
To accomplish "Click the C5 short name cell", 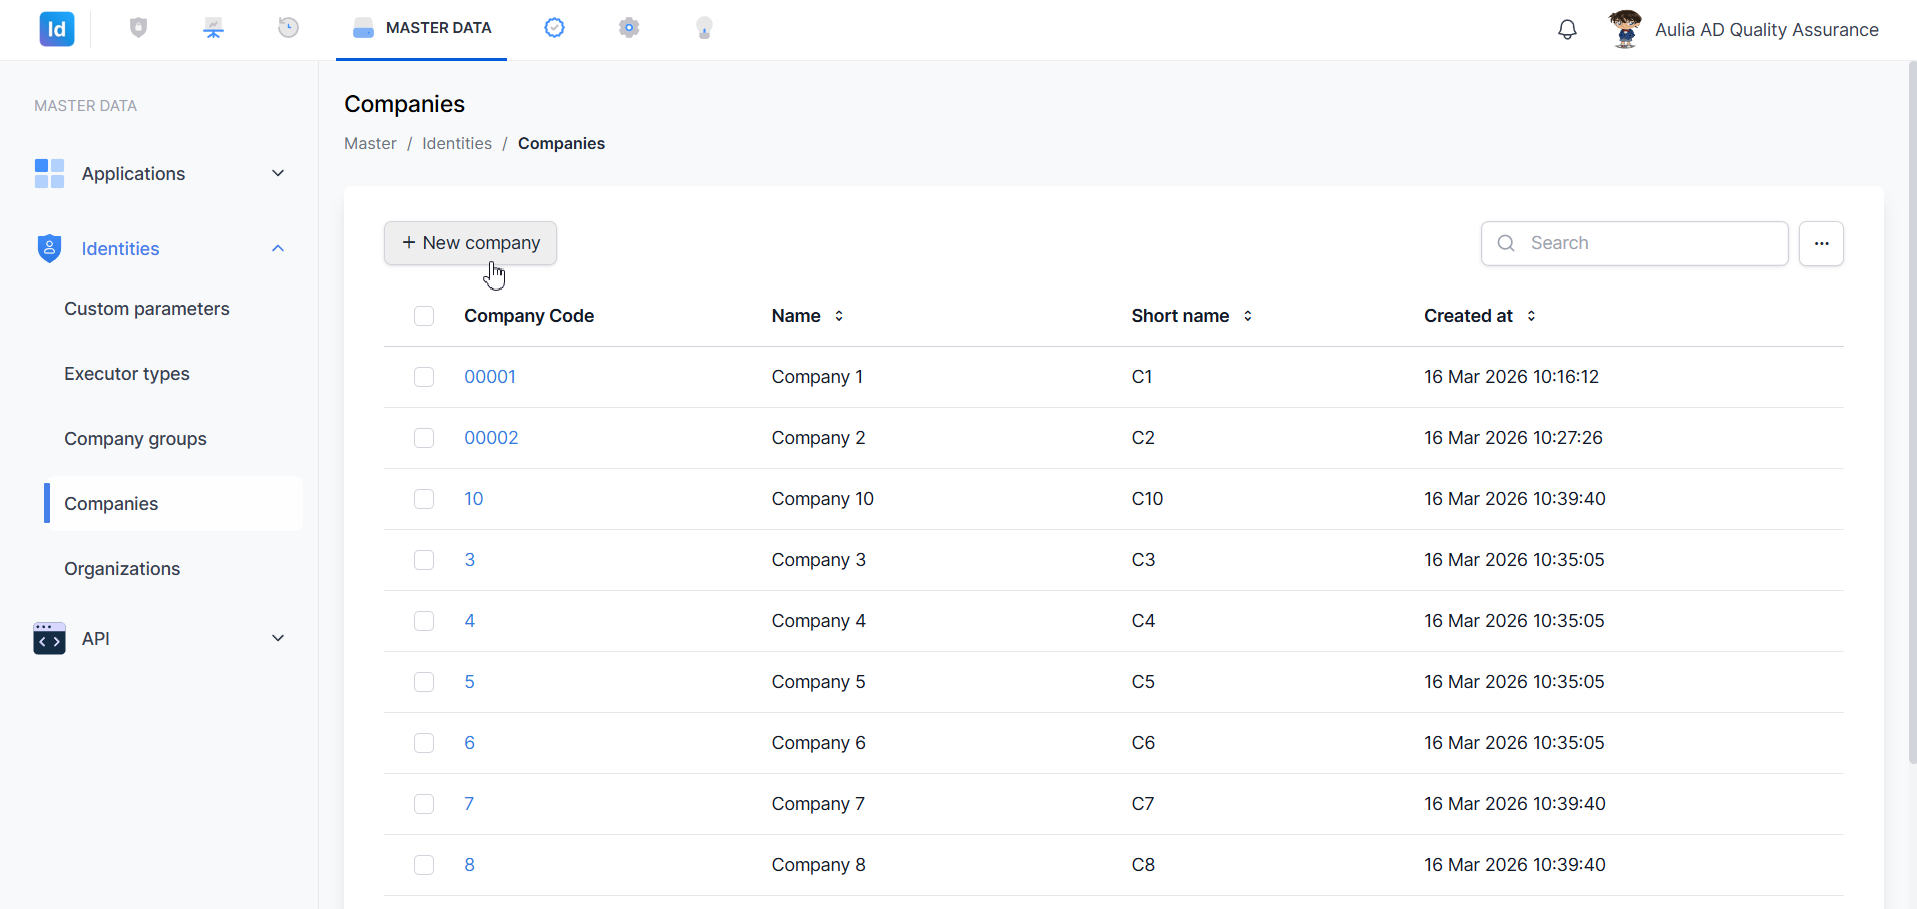I will click(1143, 682).
